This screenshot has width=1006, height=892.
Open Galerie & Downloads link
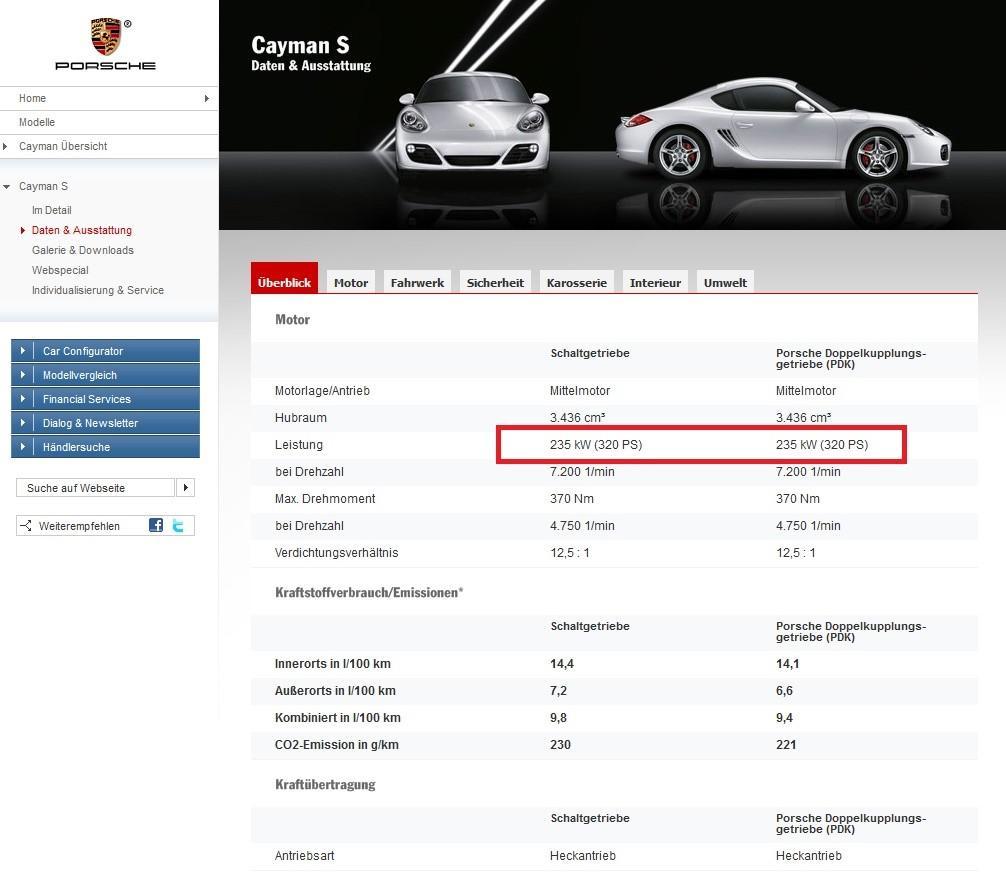point(82,250)
